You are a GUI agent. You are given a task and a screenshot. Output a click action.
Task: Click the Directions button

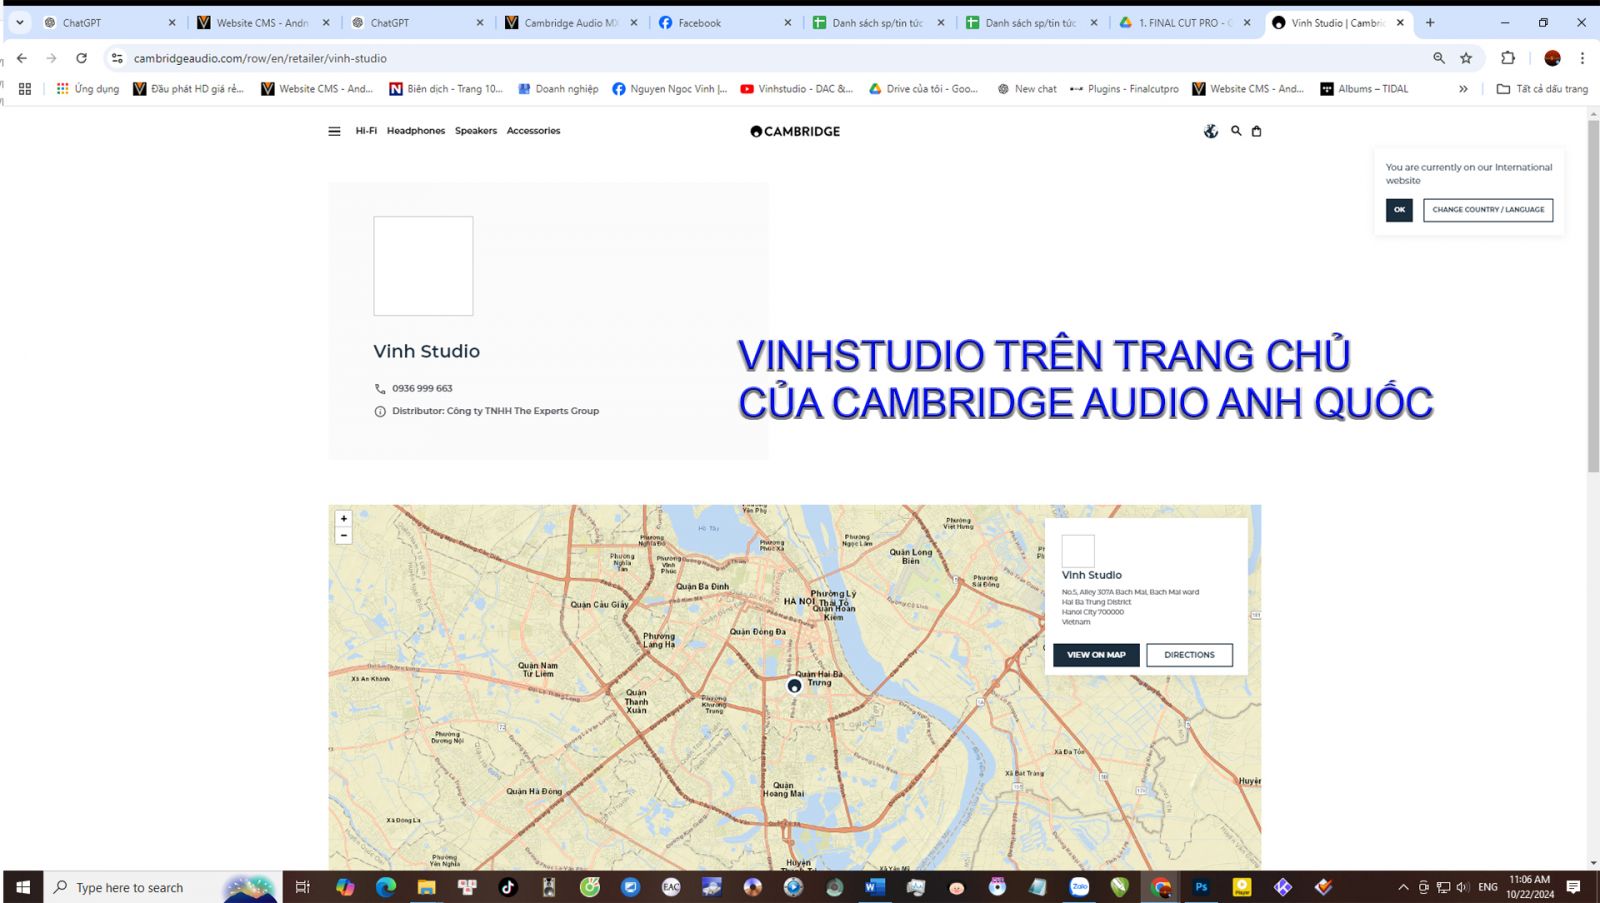click(1189, 655)
